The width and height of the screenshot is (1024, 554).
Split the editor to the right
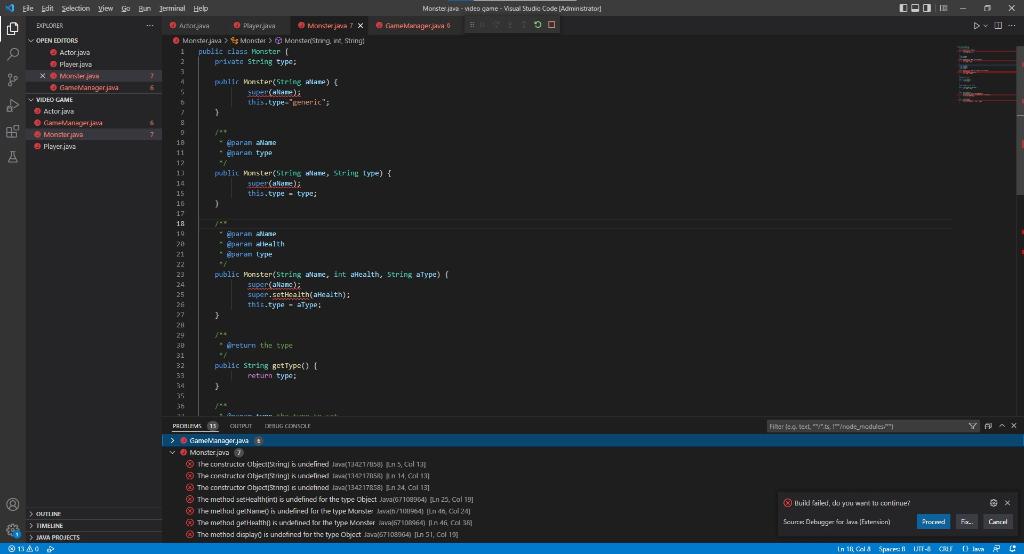[x=998, y=25]
